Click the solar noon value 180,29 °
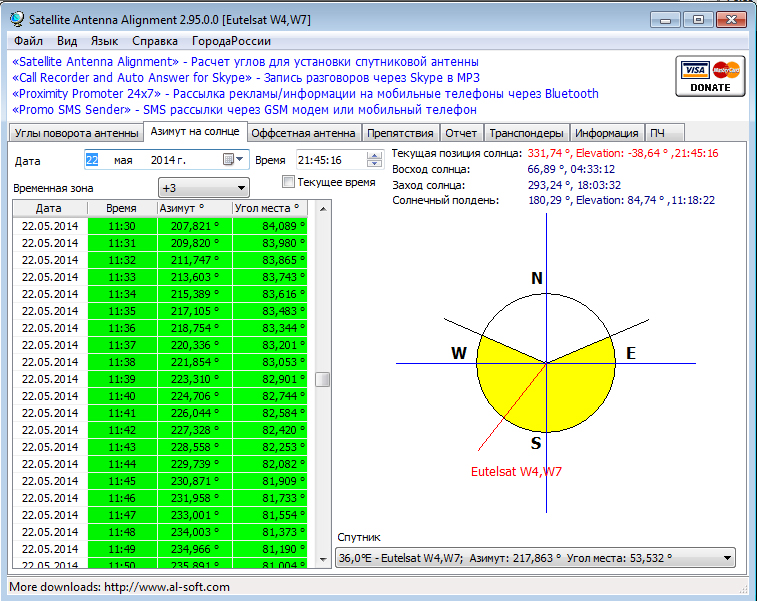757x601 pixels. point(549,200)
